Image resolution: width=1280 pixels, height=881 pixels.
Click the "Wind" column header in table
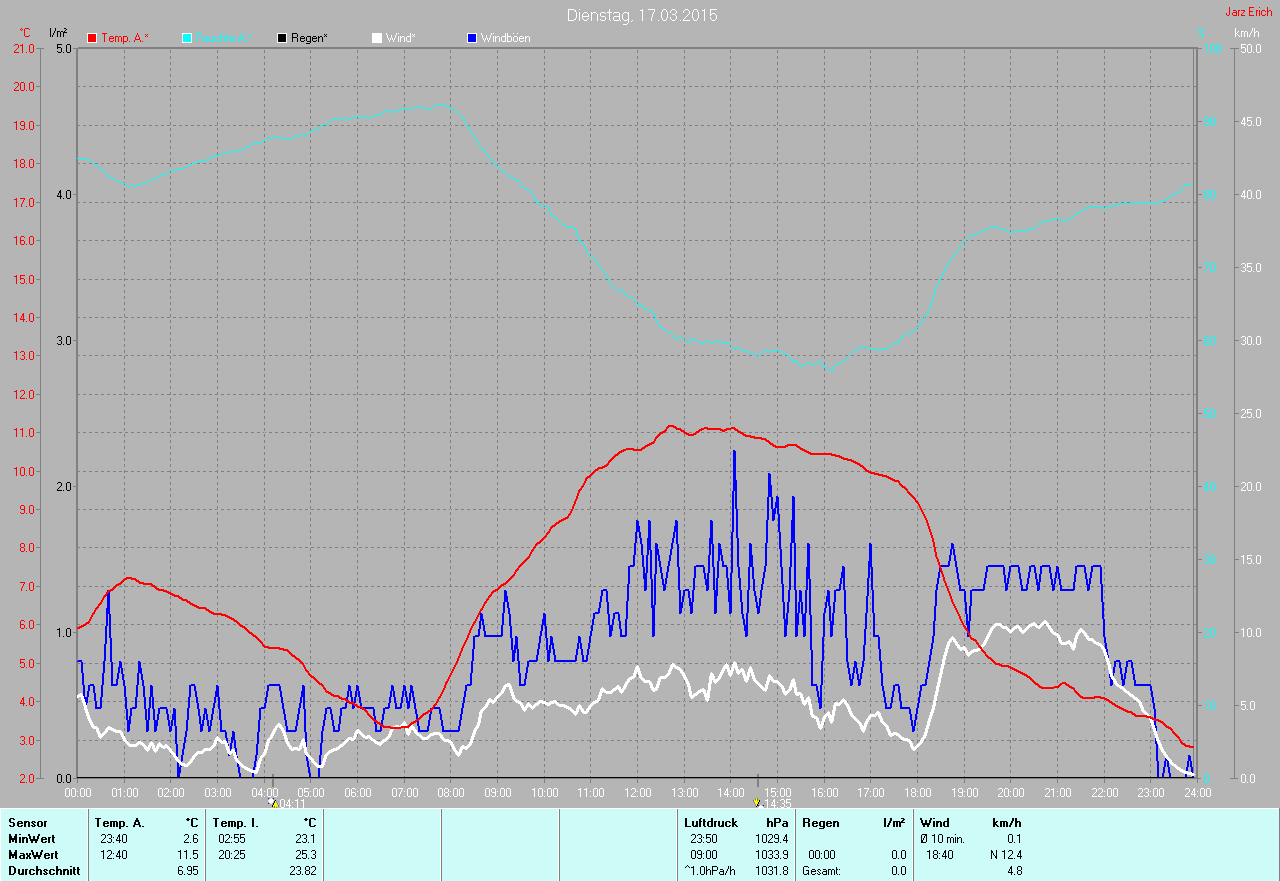[x=935, y=823]
